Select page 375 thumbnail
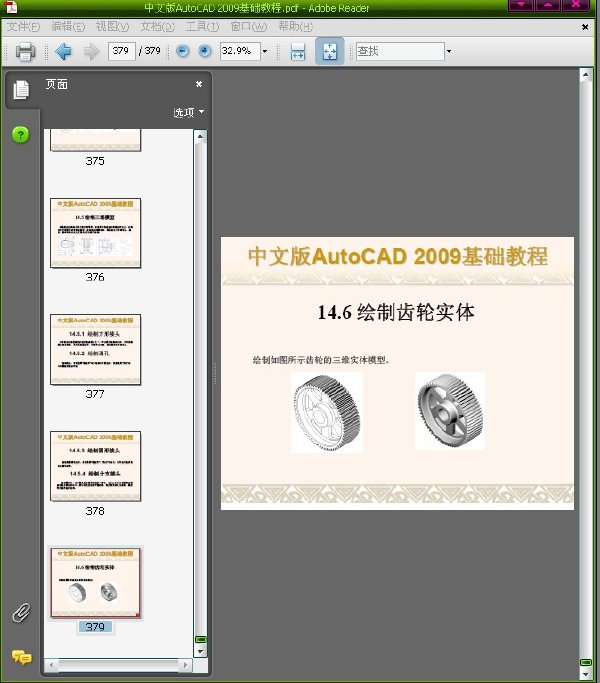Image resolution: width=600 pixels, height=683 pixels. pyautogui.click(x=95, y=140)
